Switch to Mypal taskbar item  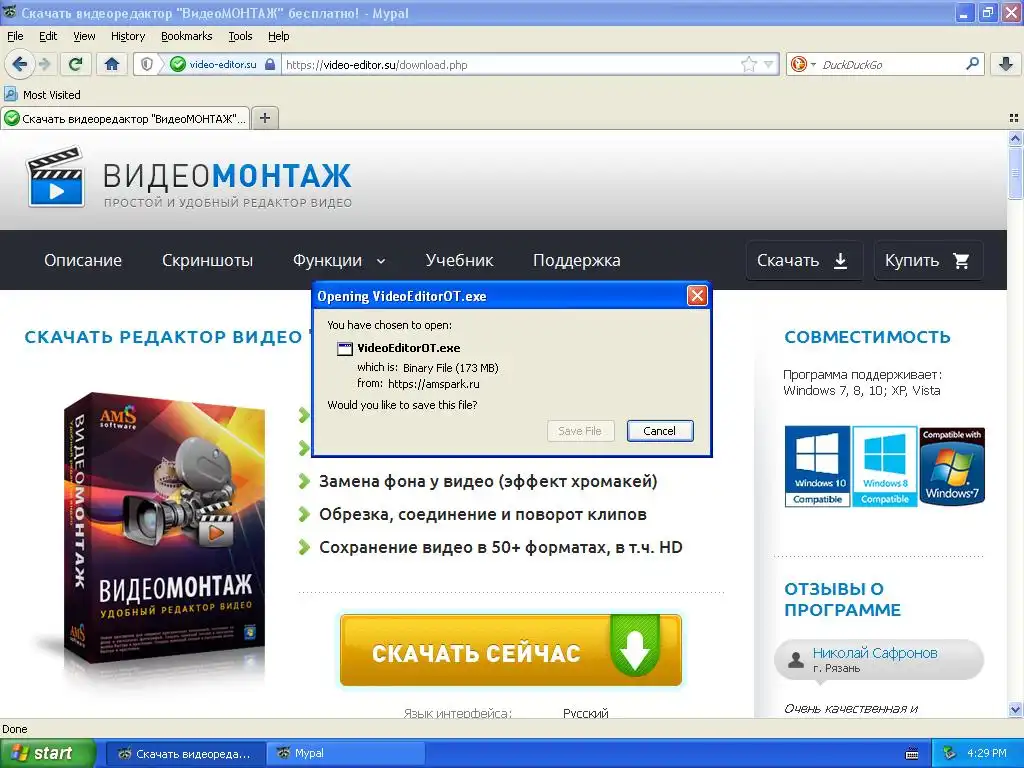(x=345, y=754)
